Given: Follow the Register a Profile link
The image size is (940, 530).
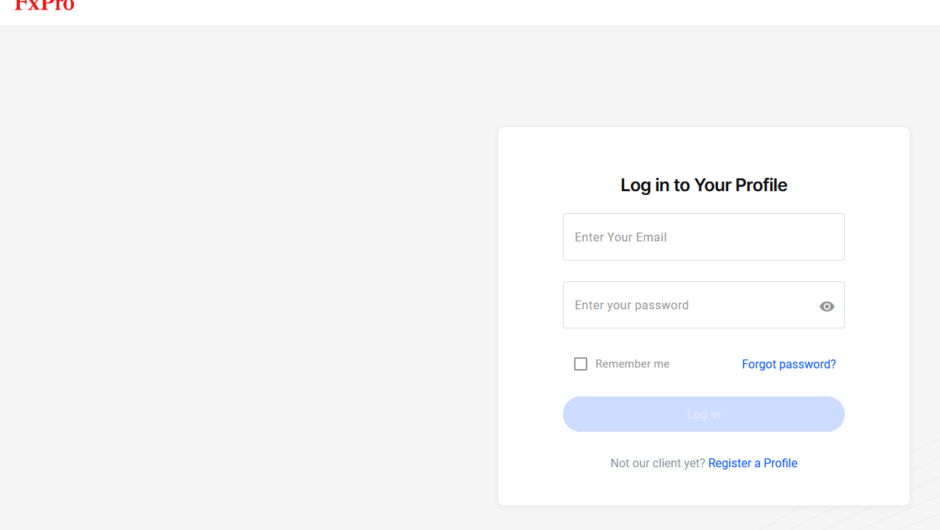Looking at the screenshot, I should coord(752,463).
